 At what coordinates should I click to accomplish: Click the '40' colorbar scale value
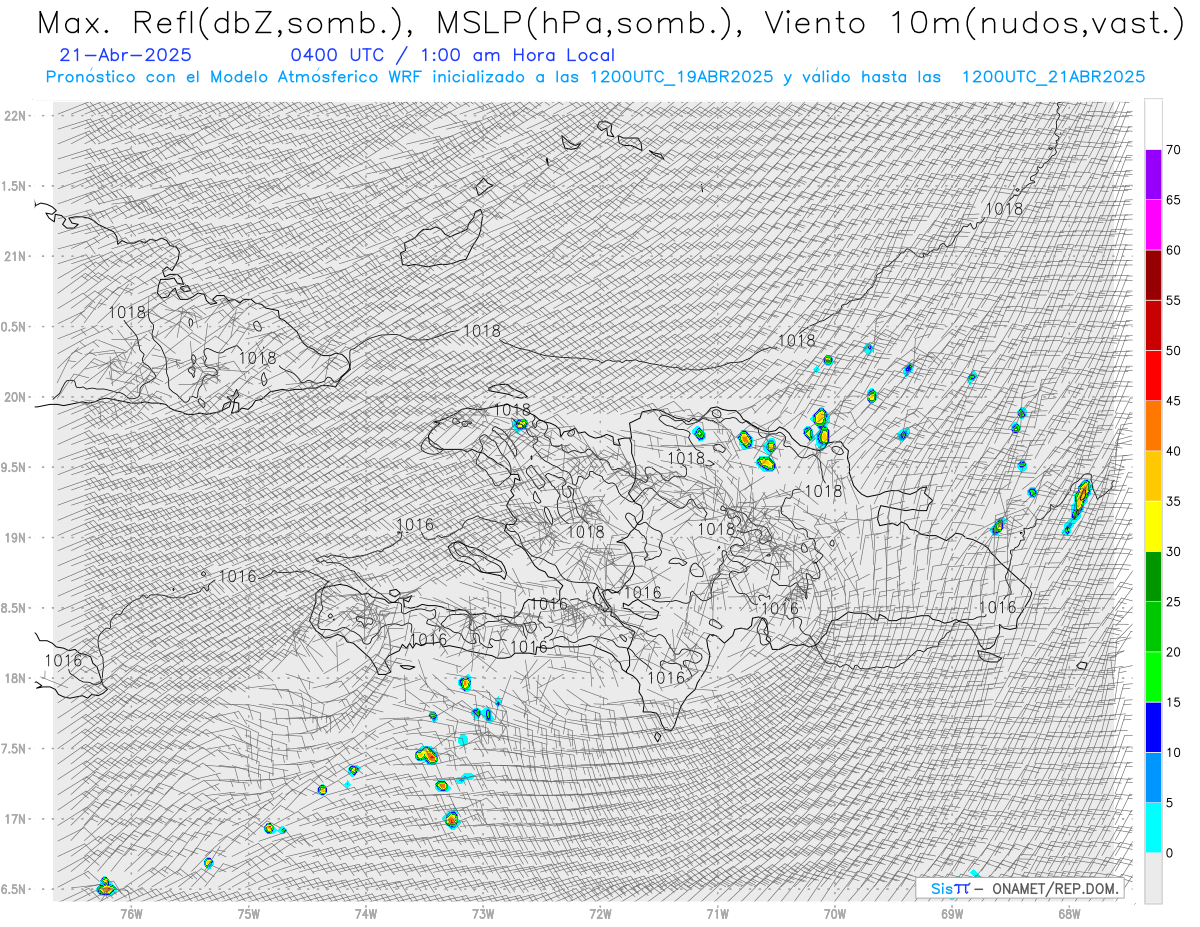pyautogui.click(x=1173, y=451)
